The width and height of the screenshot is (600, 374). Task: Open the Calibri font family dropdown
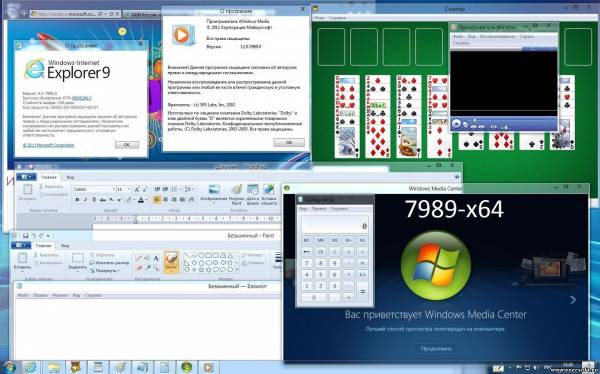pyautogui.click(x=113, y=189)
